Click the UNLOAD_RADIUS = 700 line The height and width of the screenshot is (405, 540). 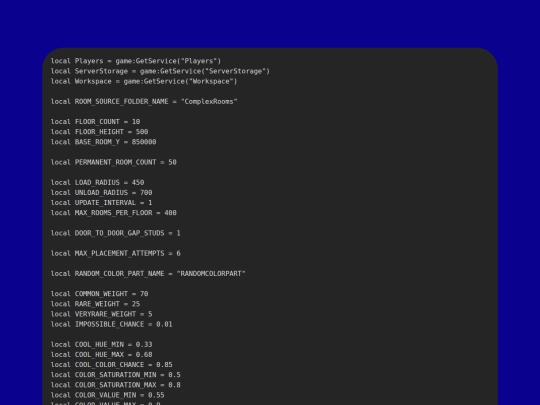102,193
